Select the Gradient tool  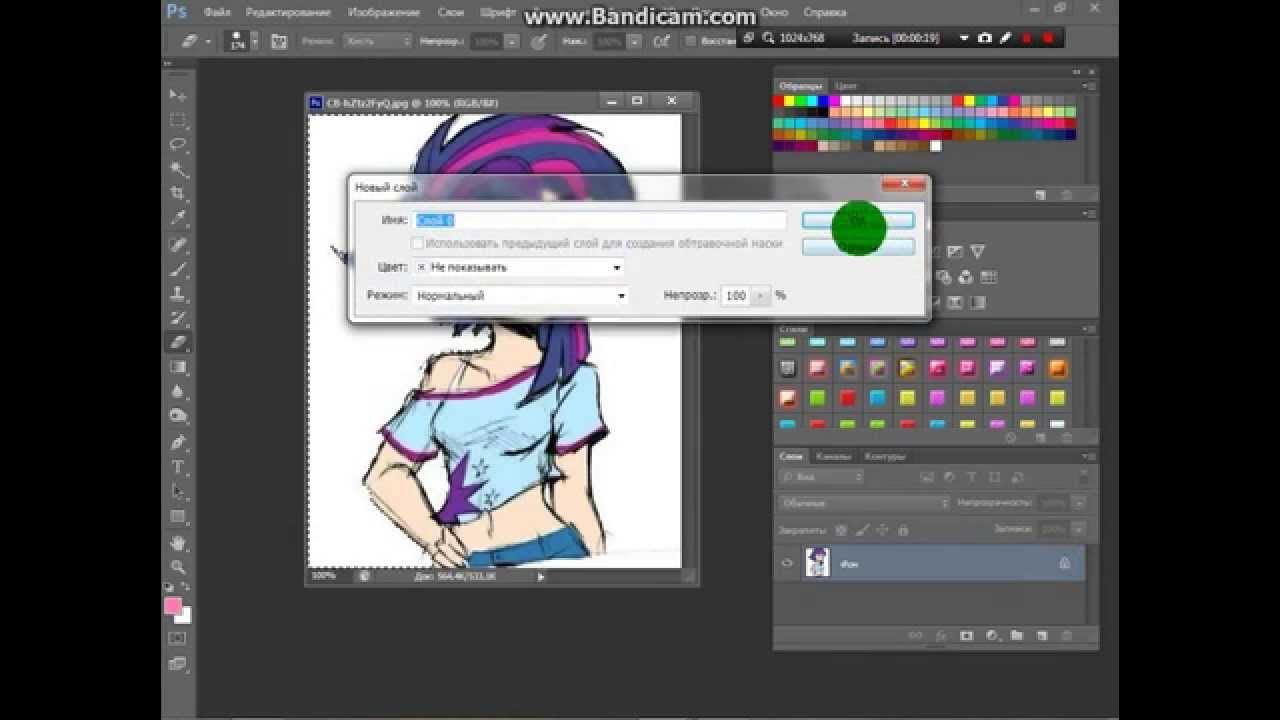[178, 368]
